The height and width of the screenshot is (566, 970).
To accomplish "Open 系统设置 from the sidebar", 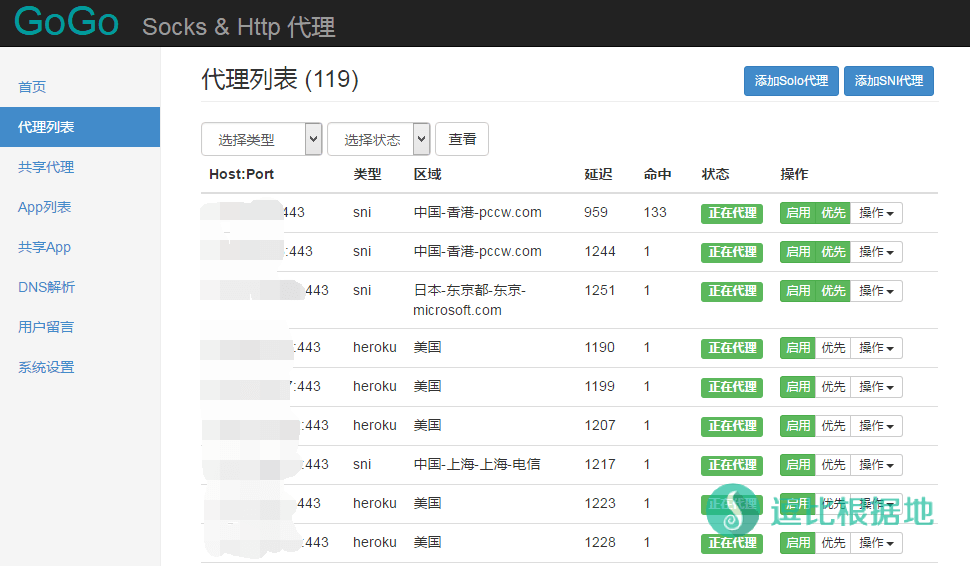I will click(46, 367).
